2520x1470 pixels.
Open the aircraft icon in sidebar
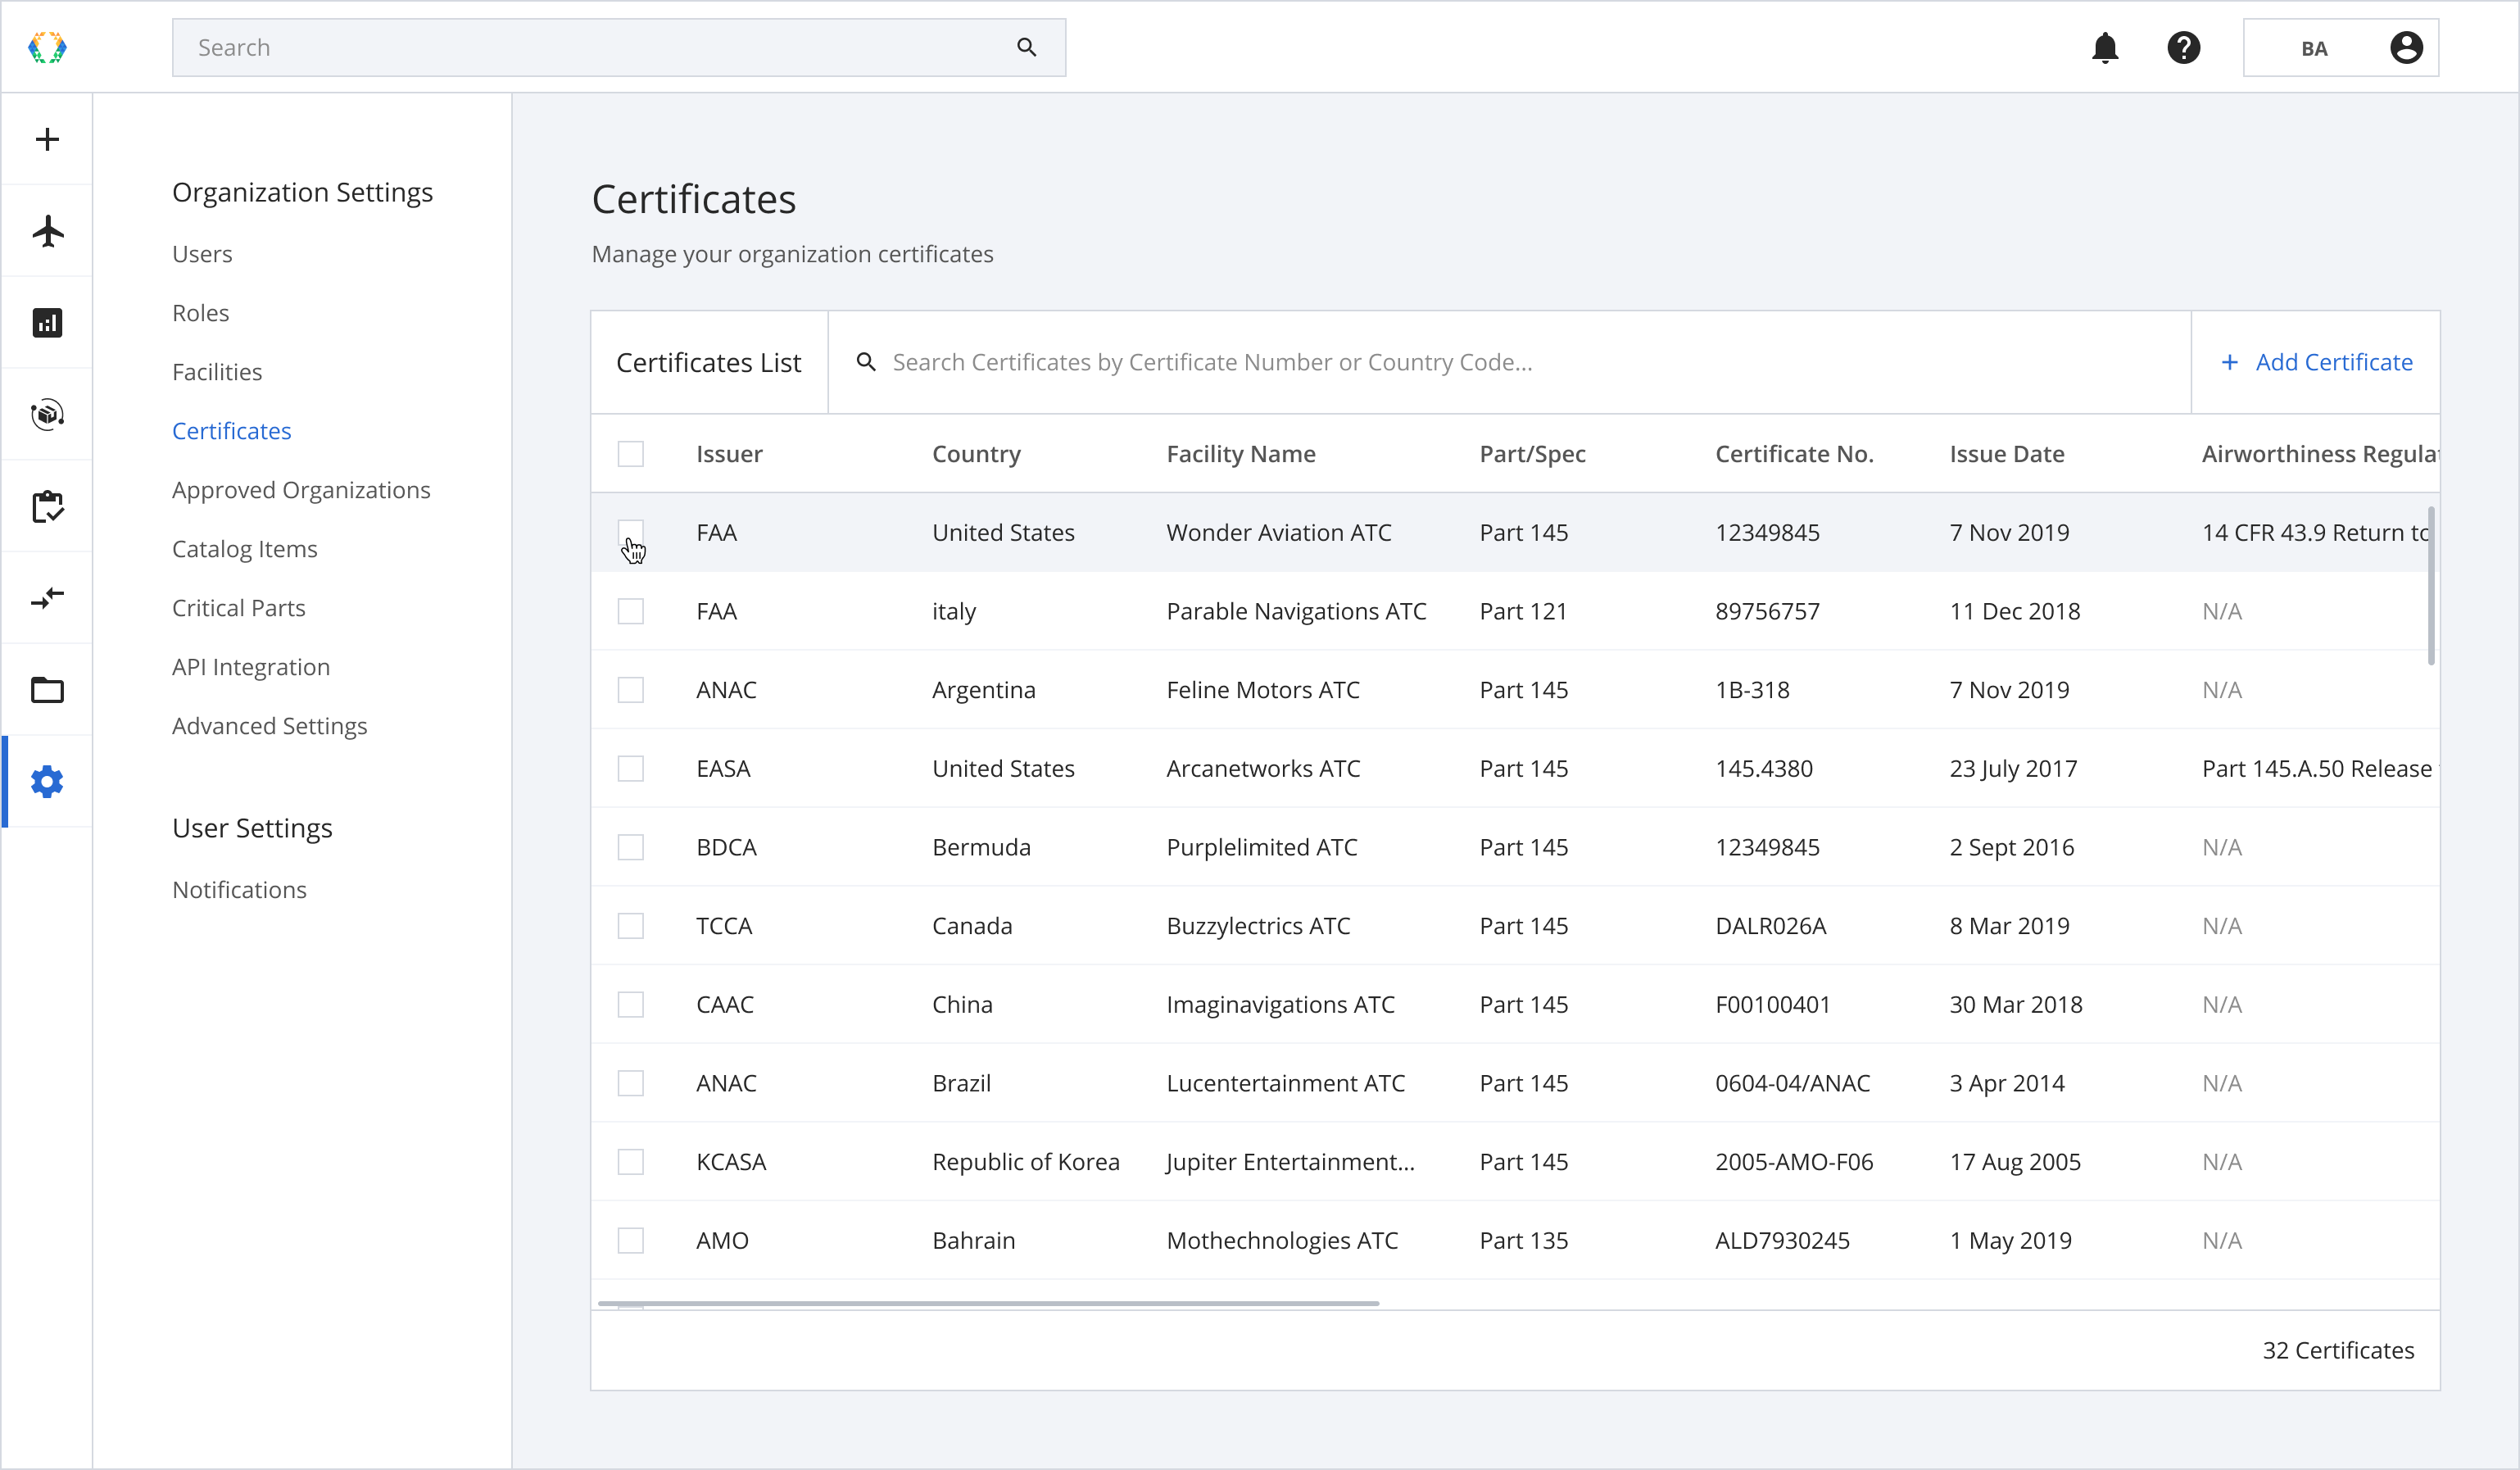click(x=47, y=231)
